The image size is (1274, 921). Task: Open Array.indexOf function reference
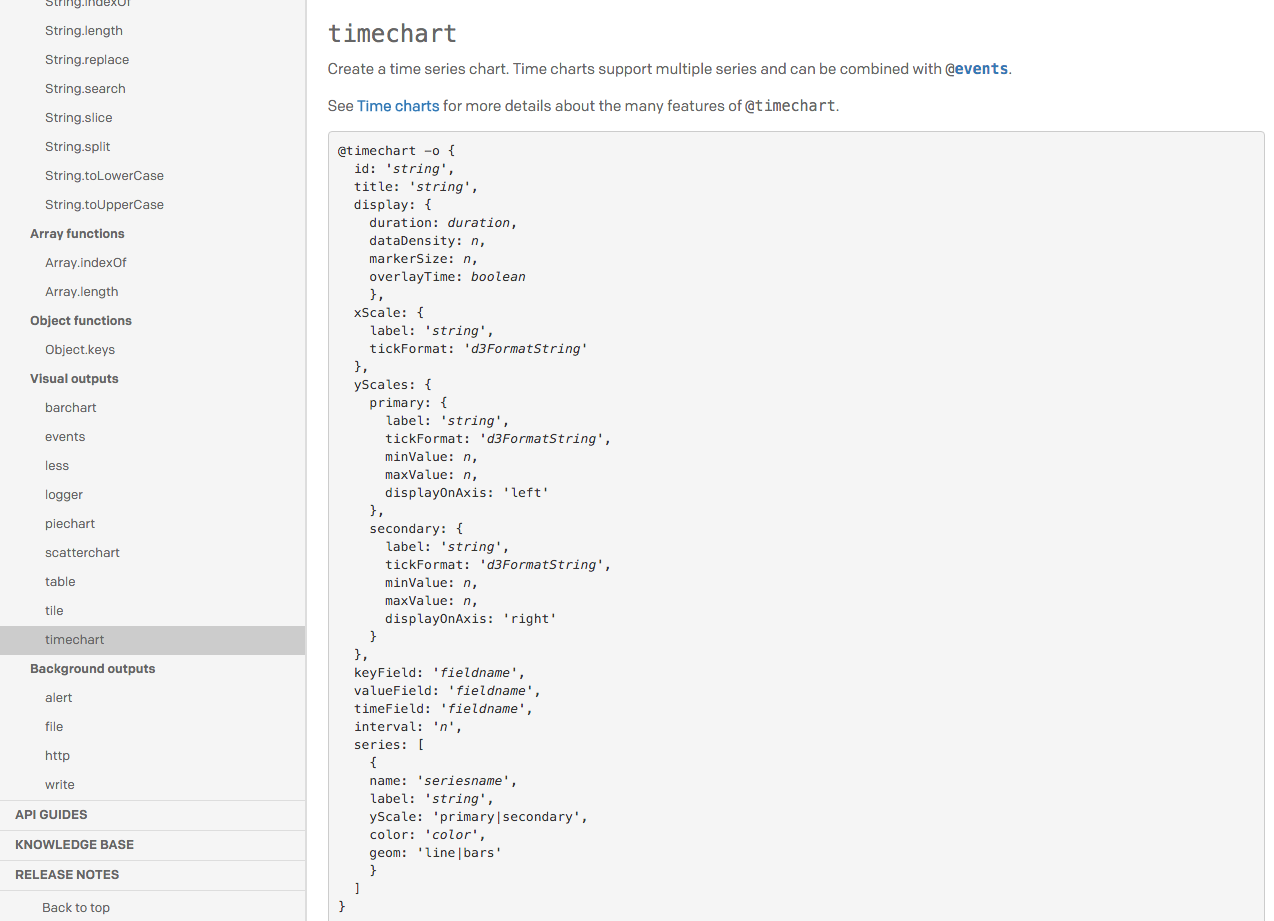86,263
